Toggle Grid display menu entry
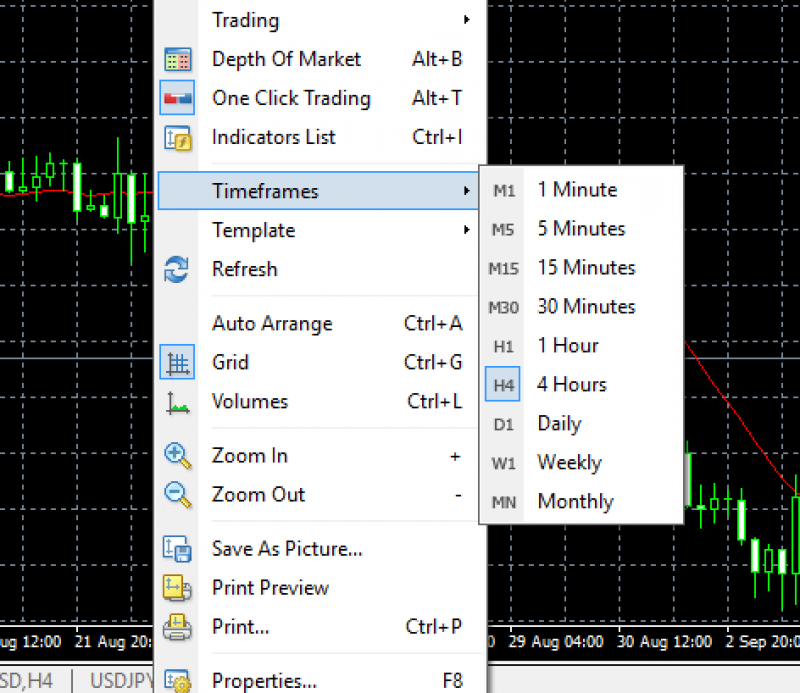The height and width of the screenshot is (693, 800). tap(320, 362)
